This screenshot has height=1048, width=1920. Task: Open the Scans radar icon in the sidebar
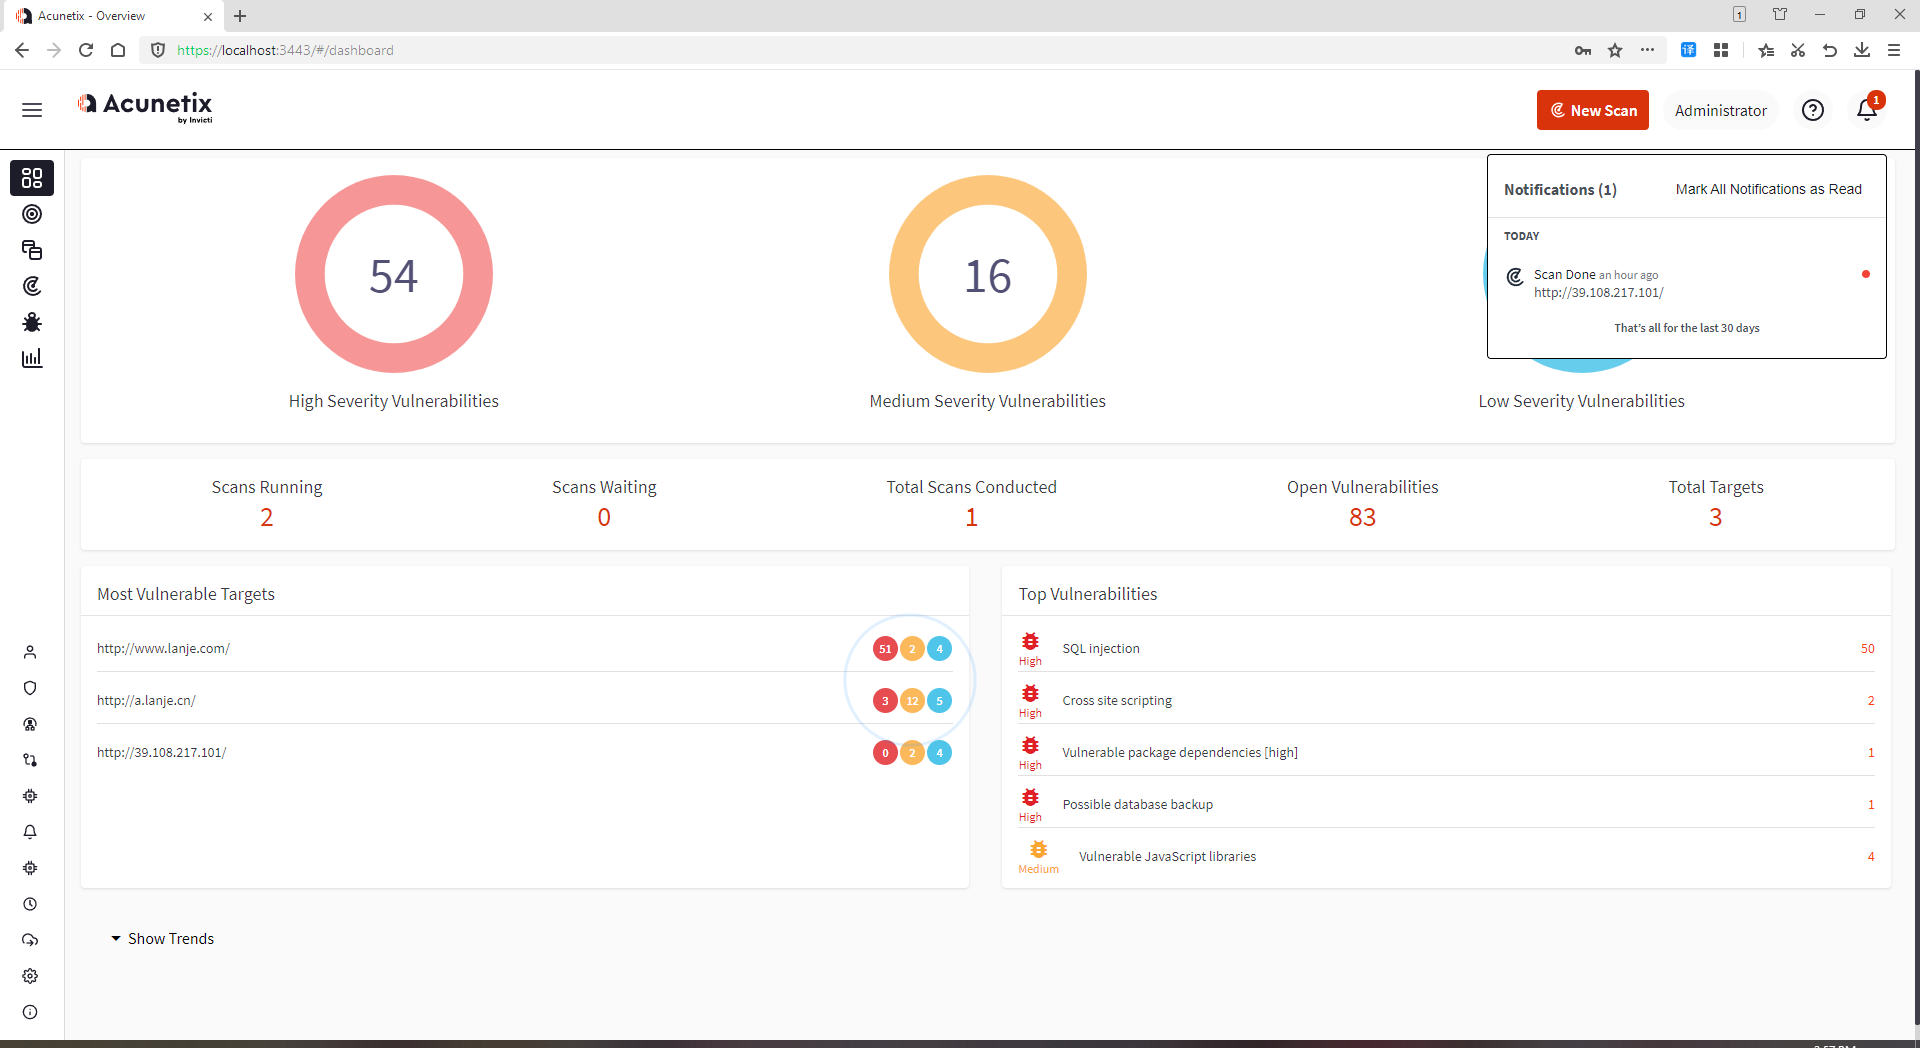click(x=32, y=286)
